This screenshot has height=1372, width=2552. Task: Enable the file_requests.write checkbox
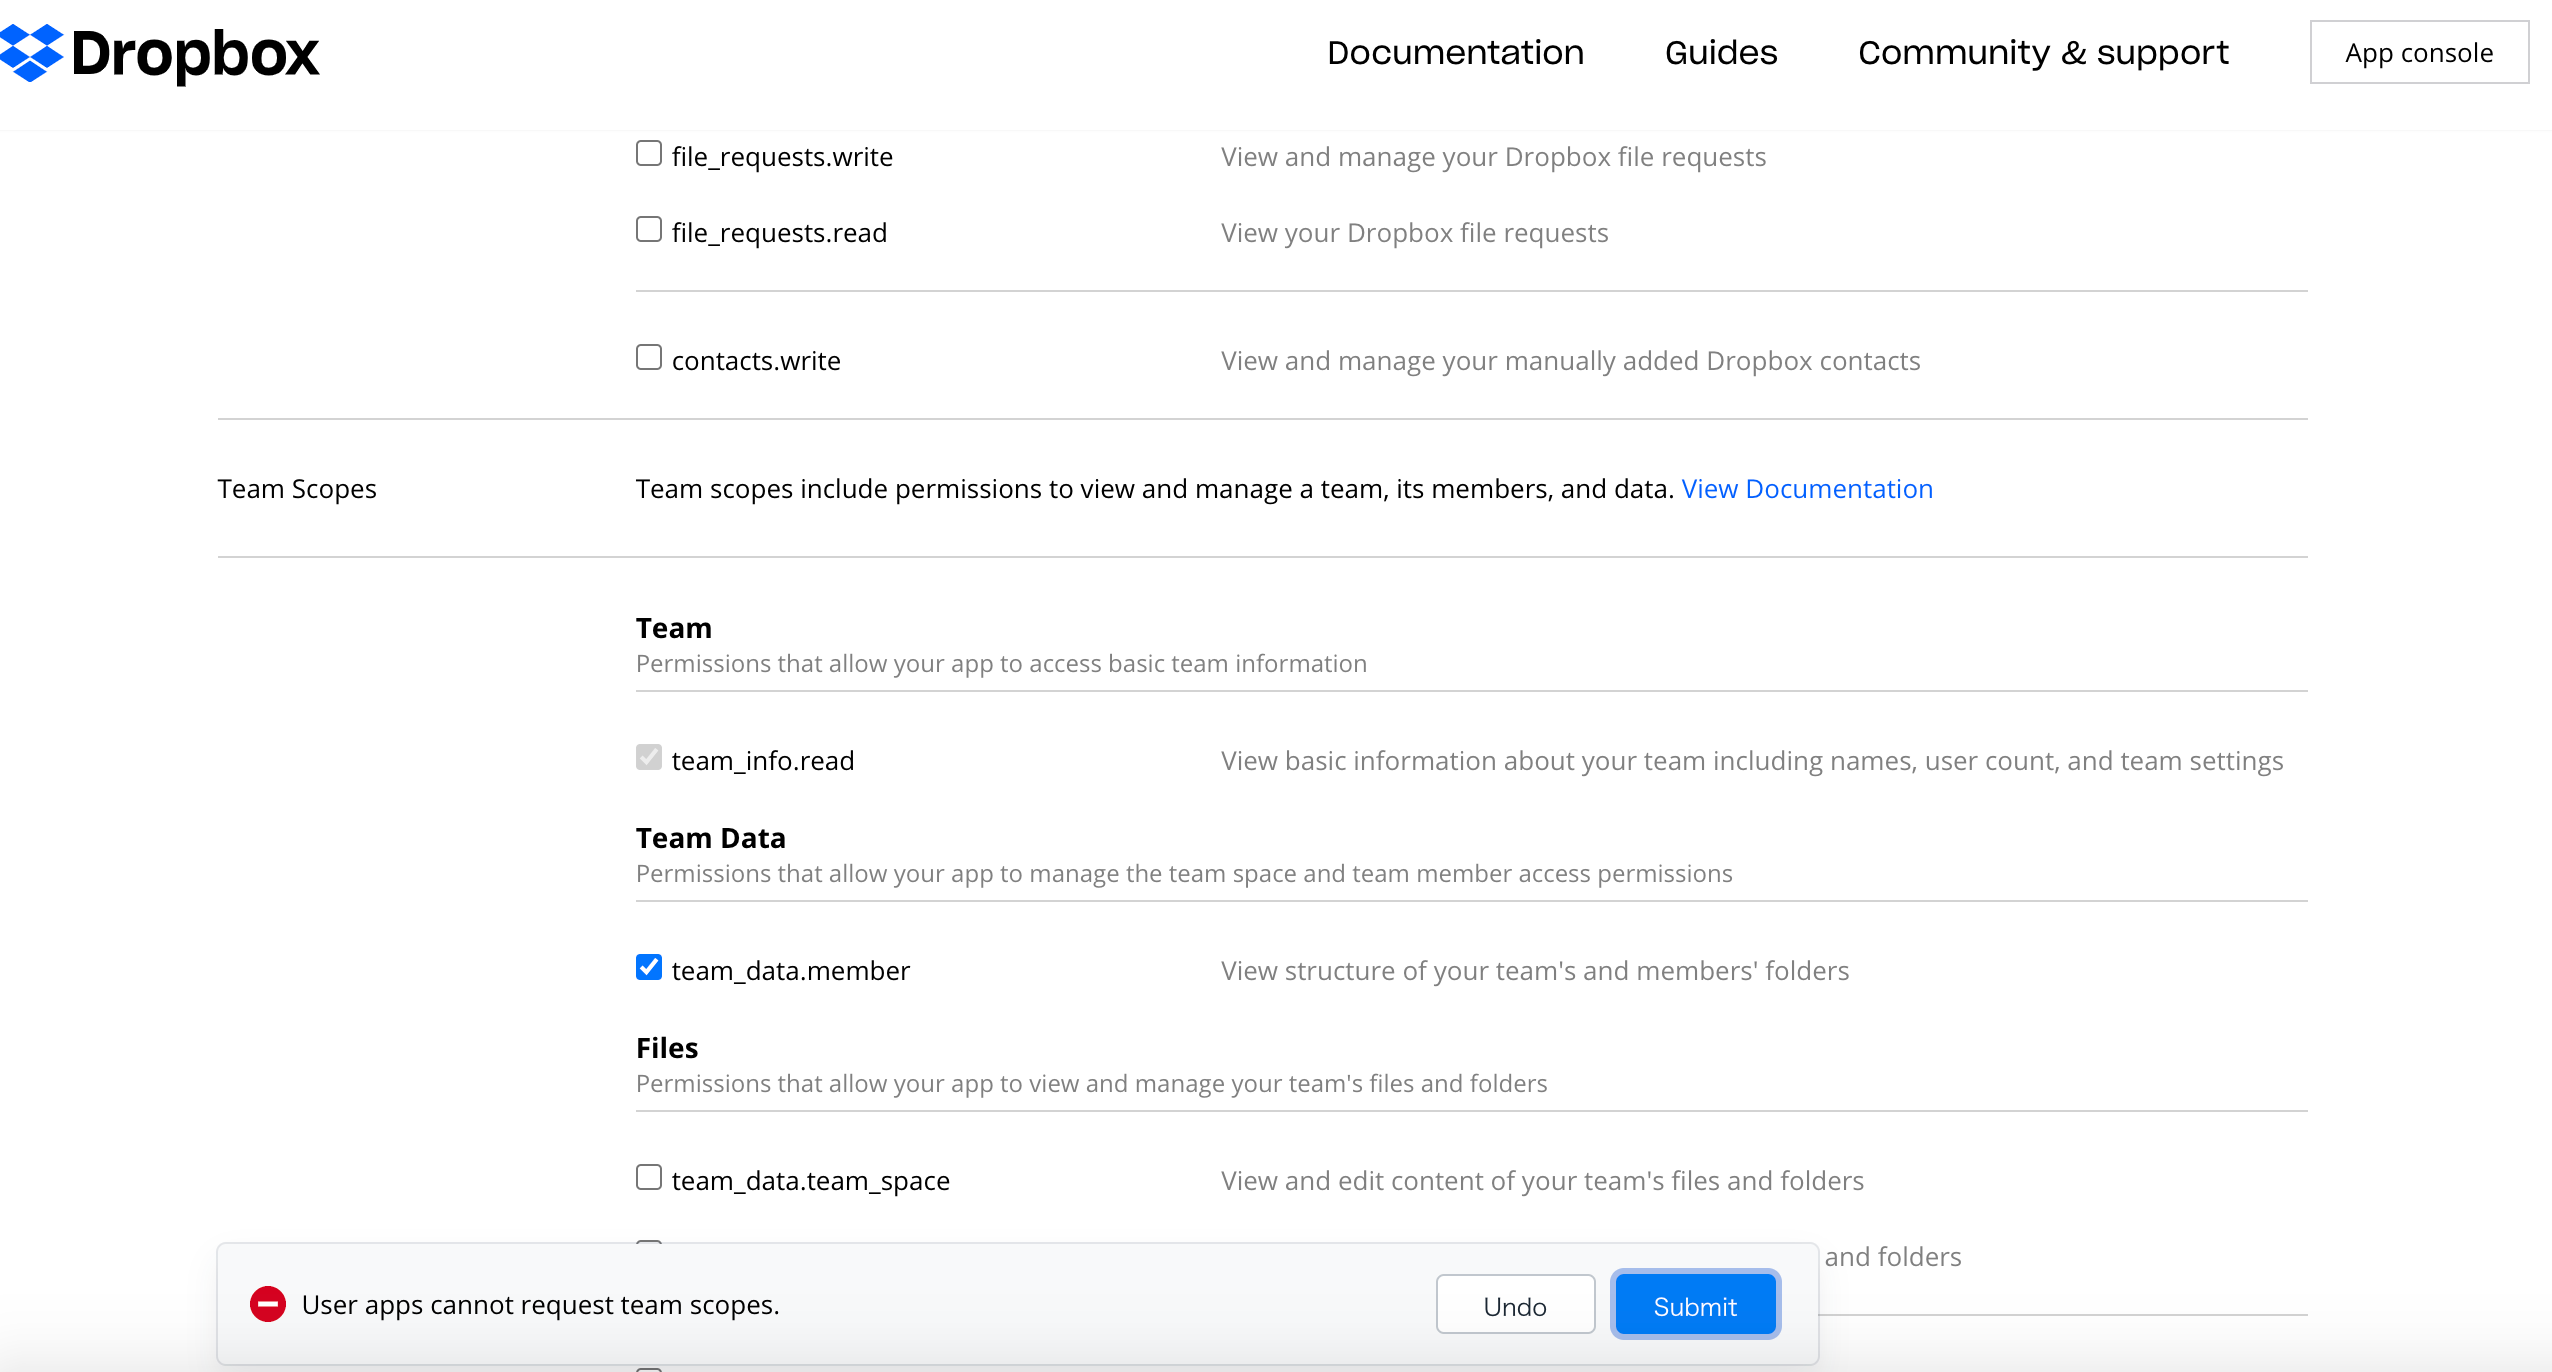(x=649, y=154)
